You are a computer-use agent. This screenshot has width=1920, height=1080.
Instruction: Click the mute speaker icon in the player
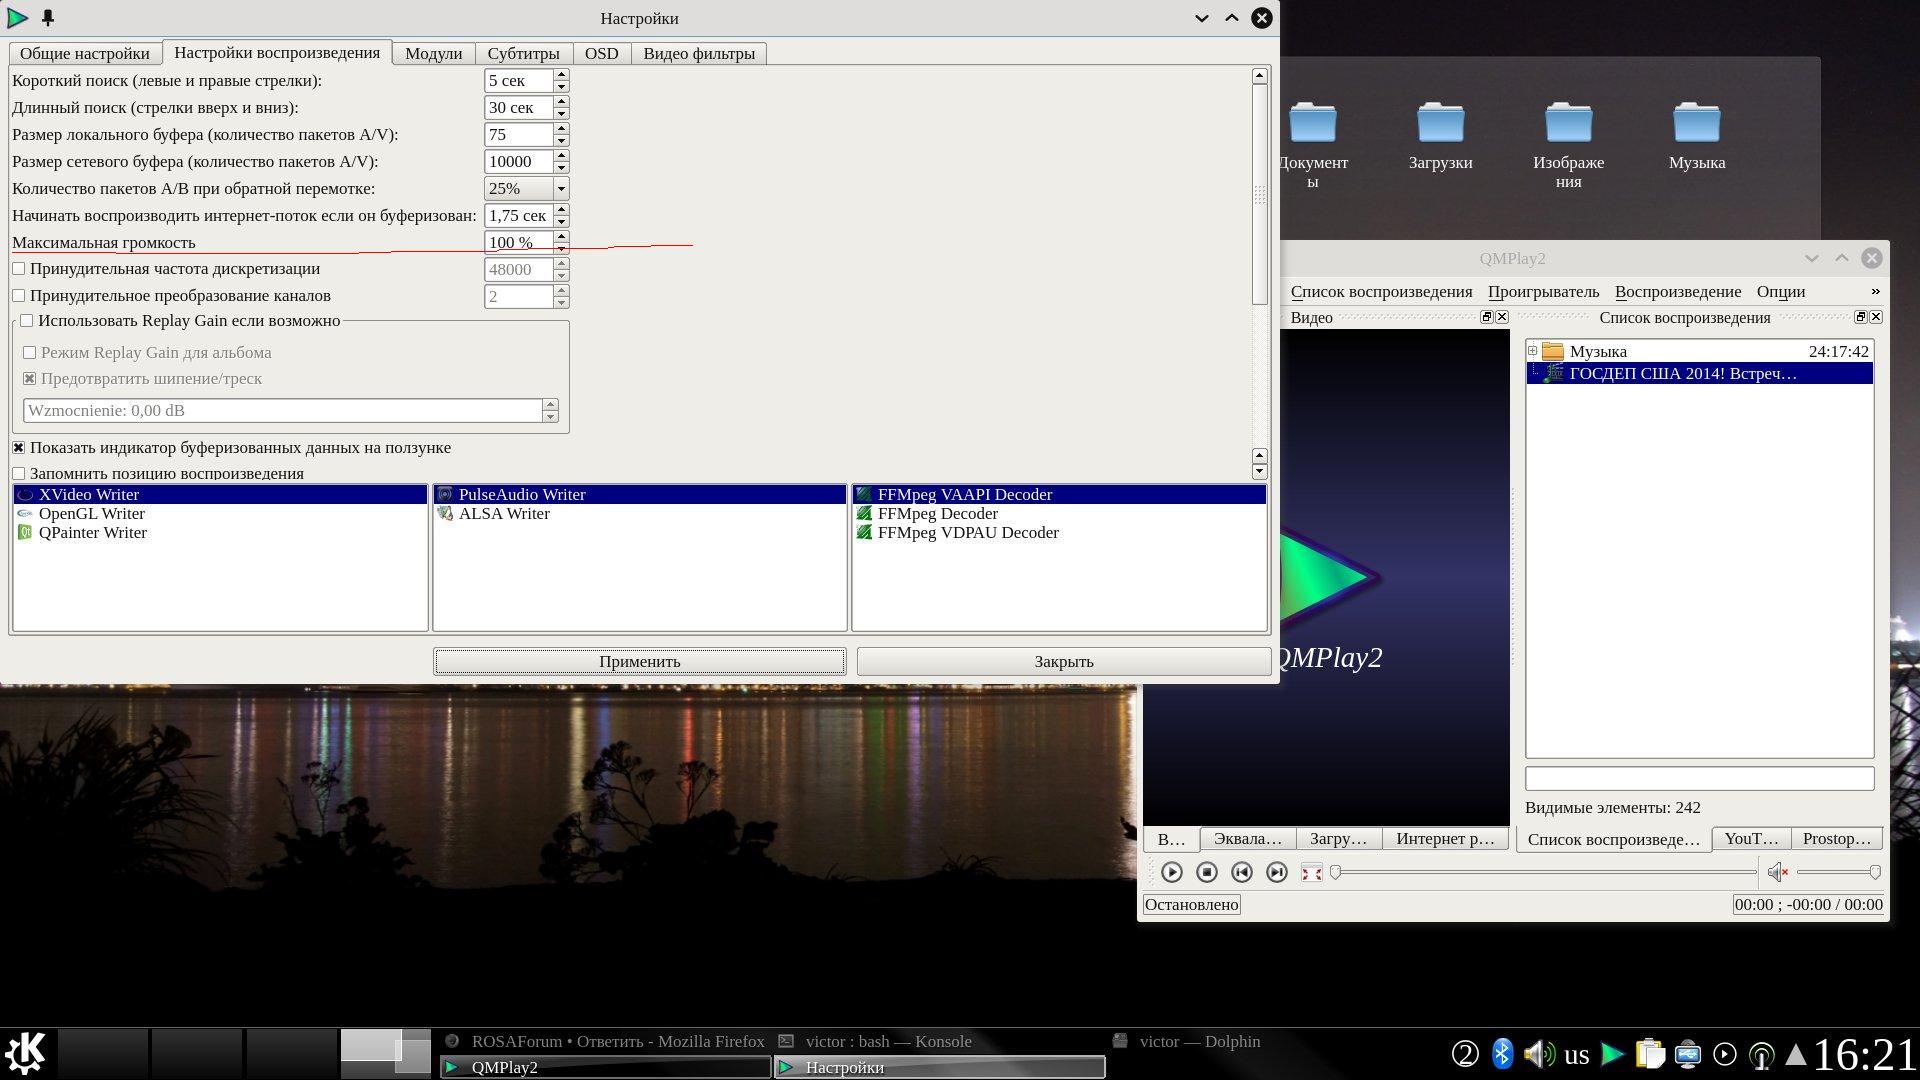coord(1777,872)
